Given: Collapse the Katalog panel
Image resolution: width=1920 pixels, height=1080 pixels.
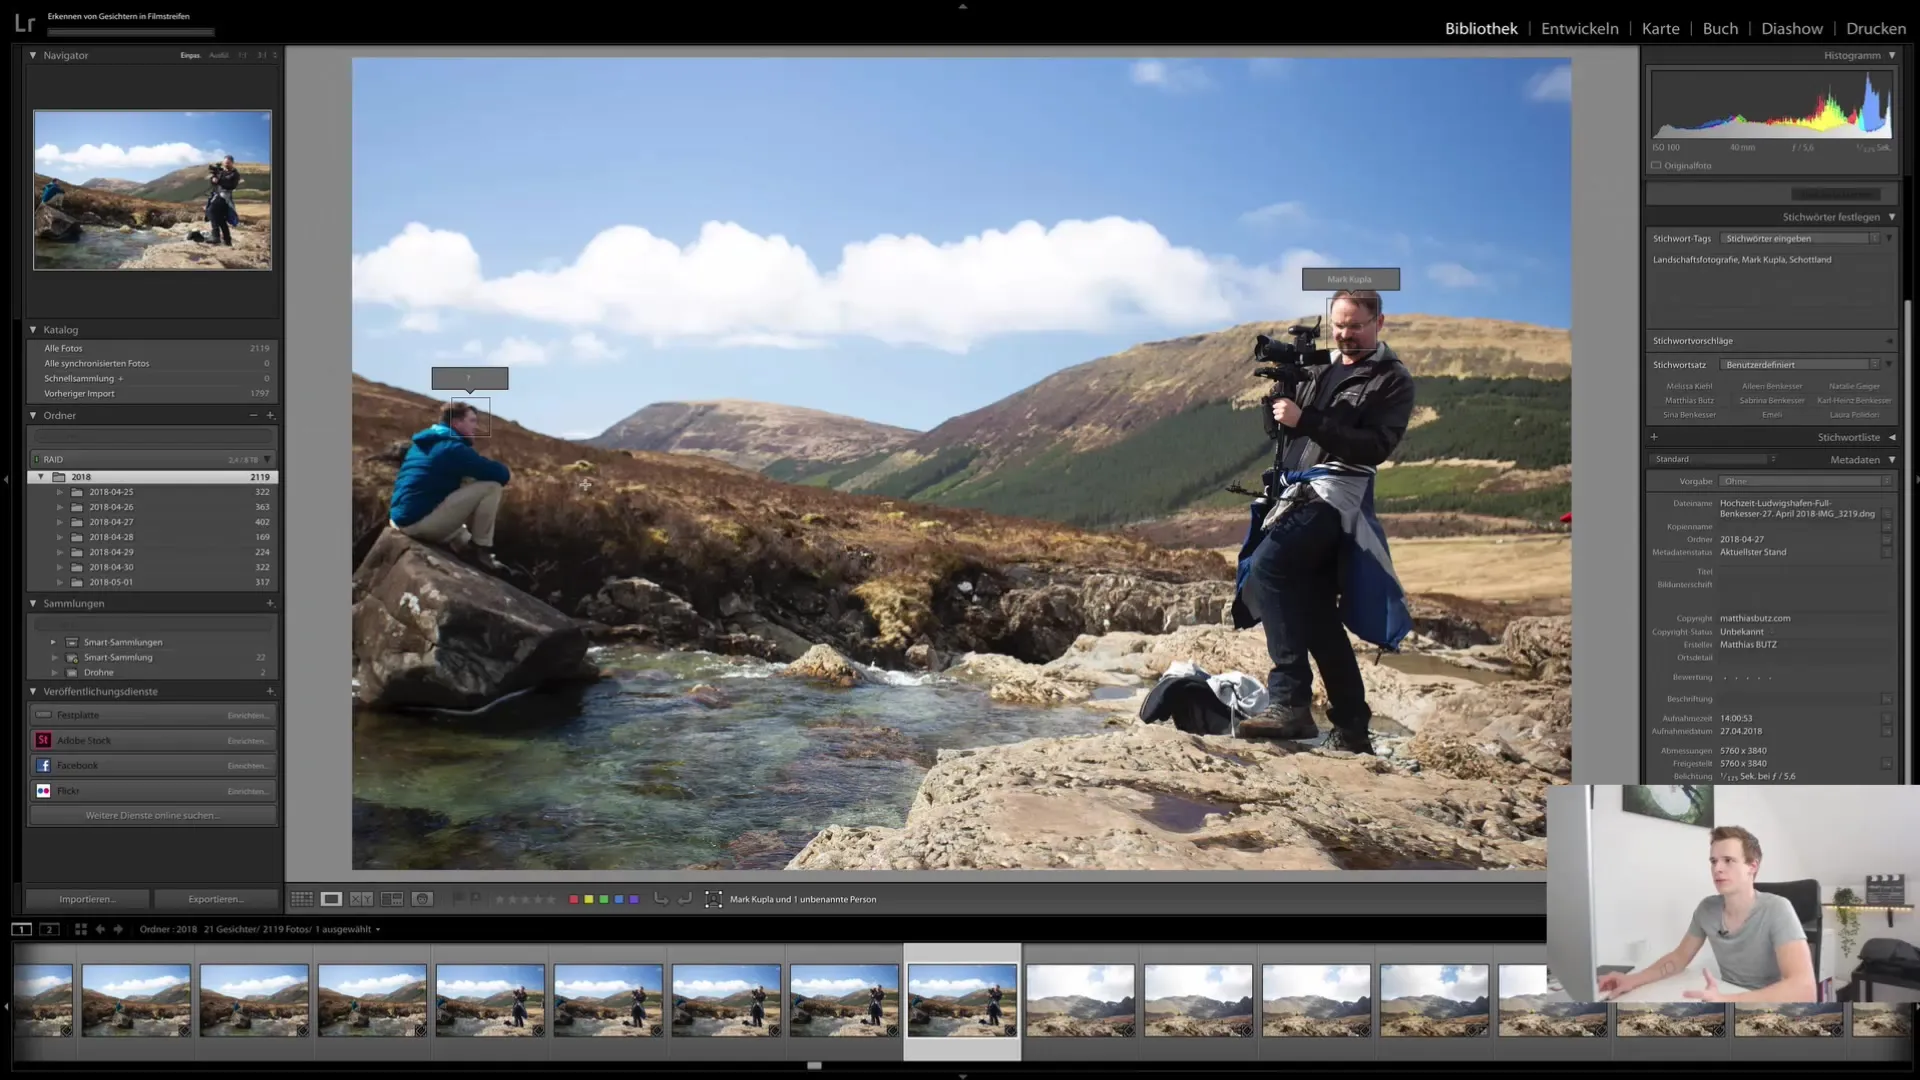Looking at the screenshot, I should (x=33, y=329).
